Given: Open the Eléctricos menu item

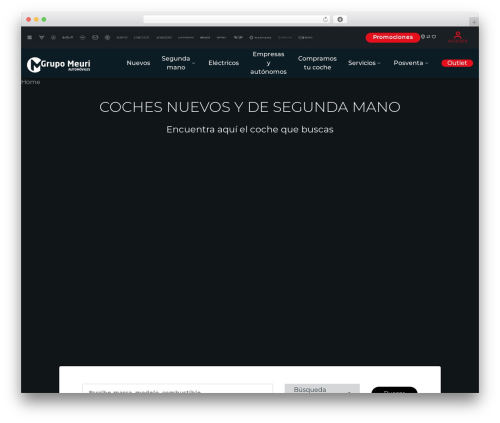Looking at the screenshot, I should point(224,63).
